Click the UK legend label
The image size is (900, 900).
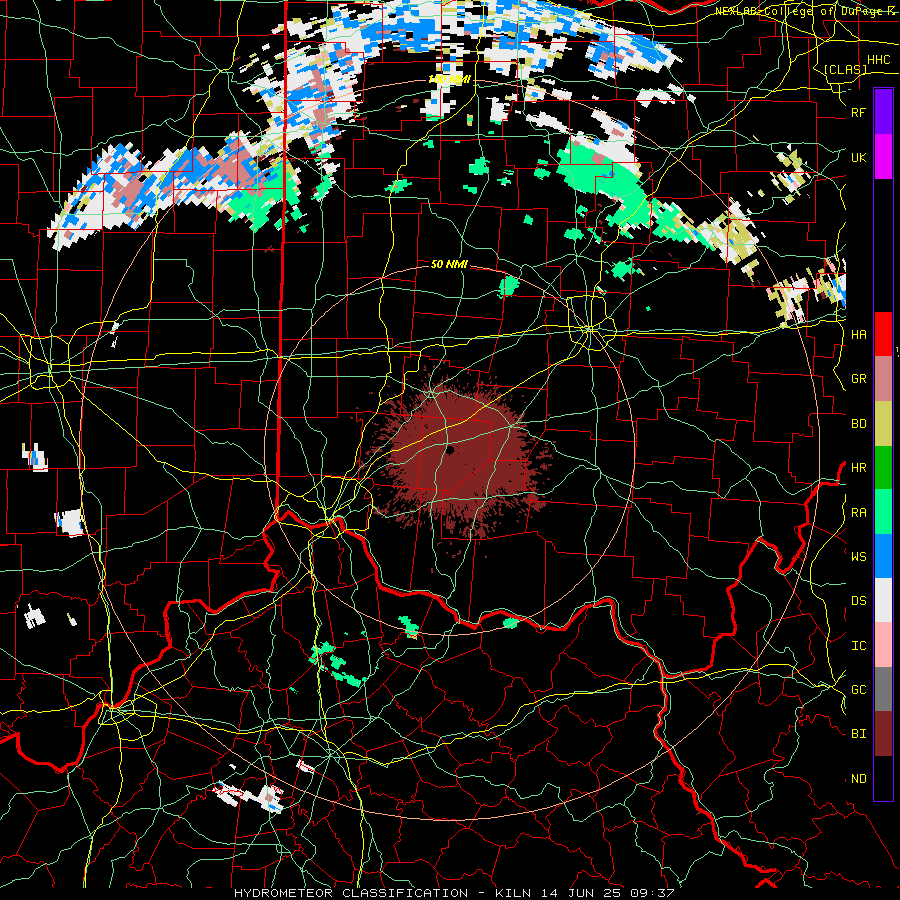(858, 157)
